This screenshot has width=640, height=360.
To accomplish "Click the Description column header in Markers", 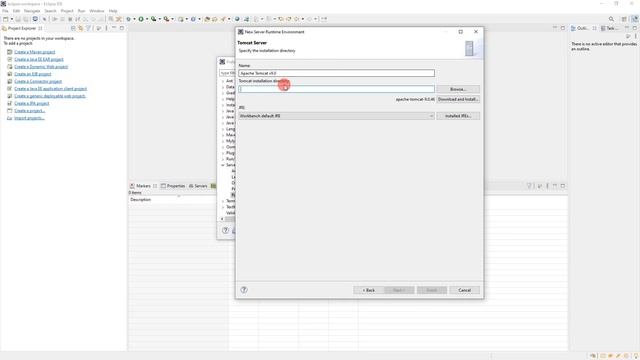I will coord(141,200).
